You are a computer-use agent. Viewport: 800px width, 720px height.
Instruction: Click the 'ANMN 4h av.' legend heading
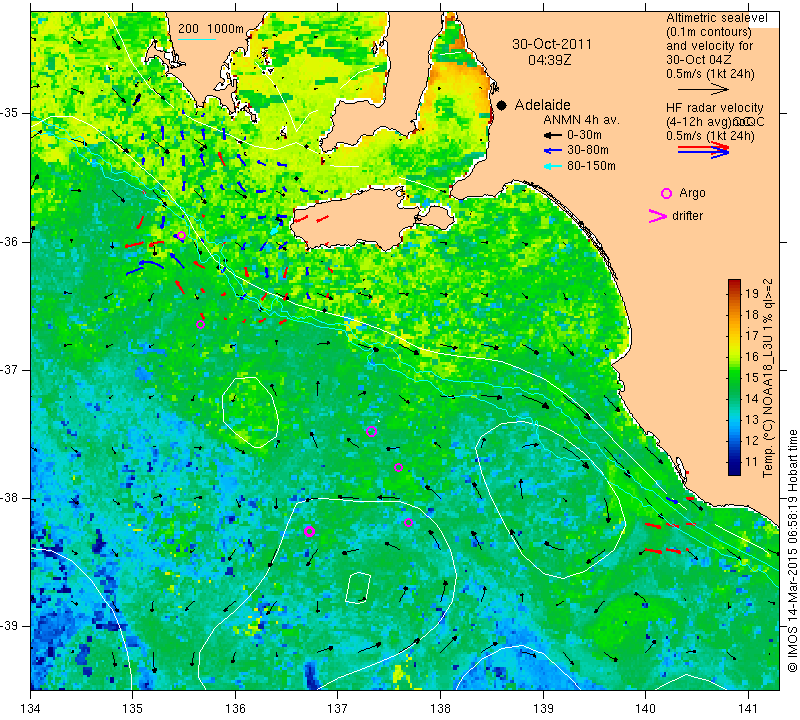coord(581,120)
